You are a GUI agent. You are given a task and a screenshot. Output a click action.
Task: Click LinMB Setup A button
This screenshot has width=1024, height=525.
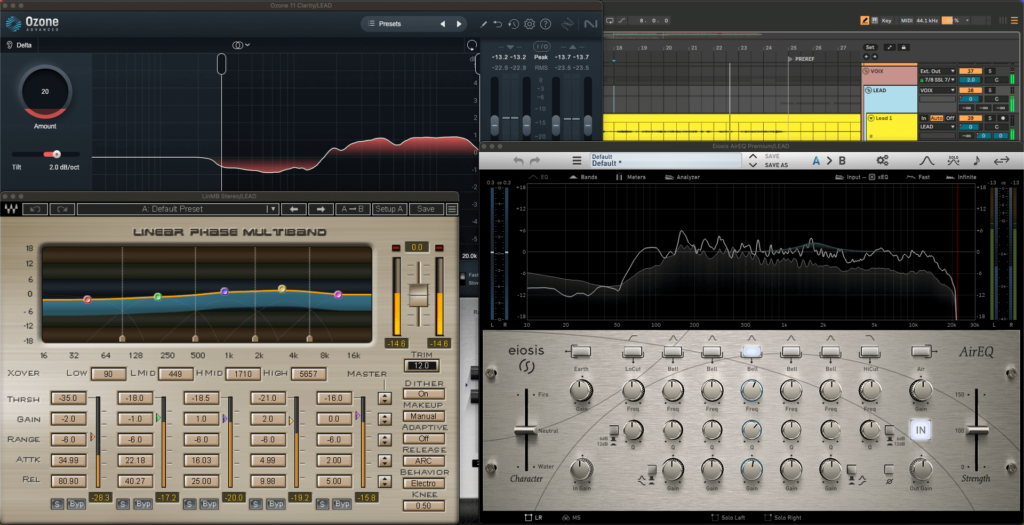pos(389,209)
